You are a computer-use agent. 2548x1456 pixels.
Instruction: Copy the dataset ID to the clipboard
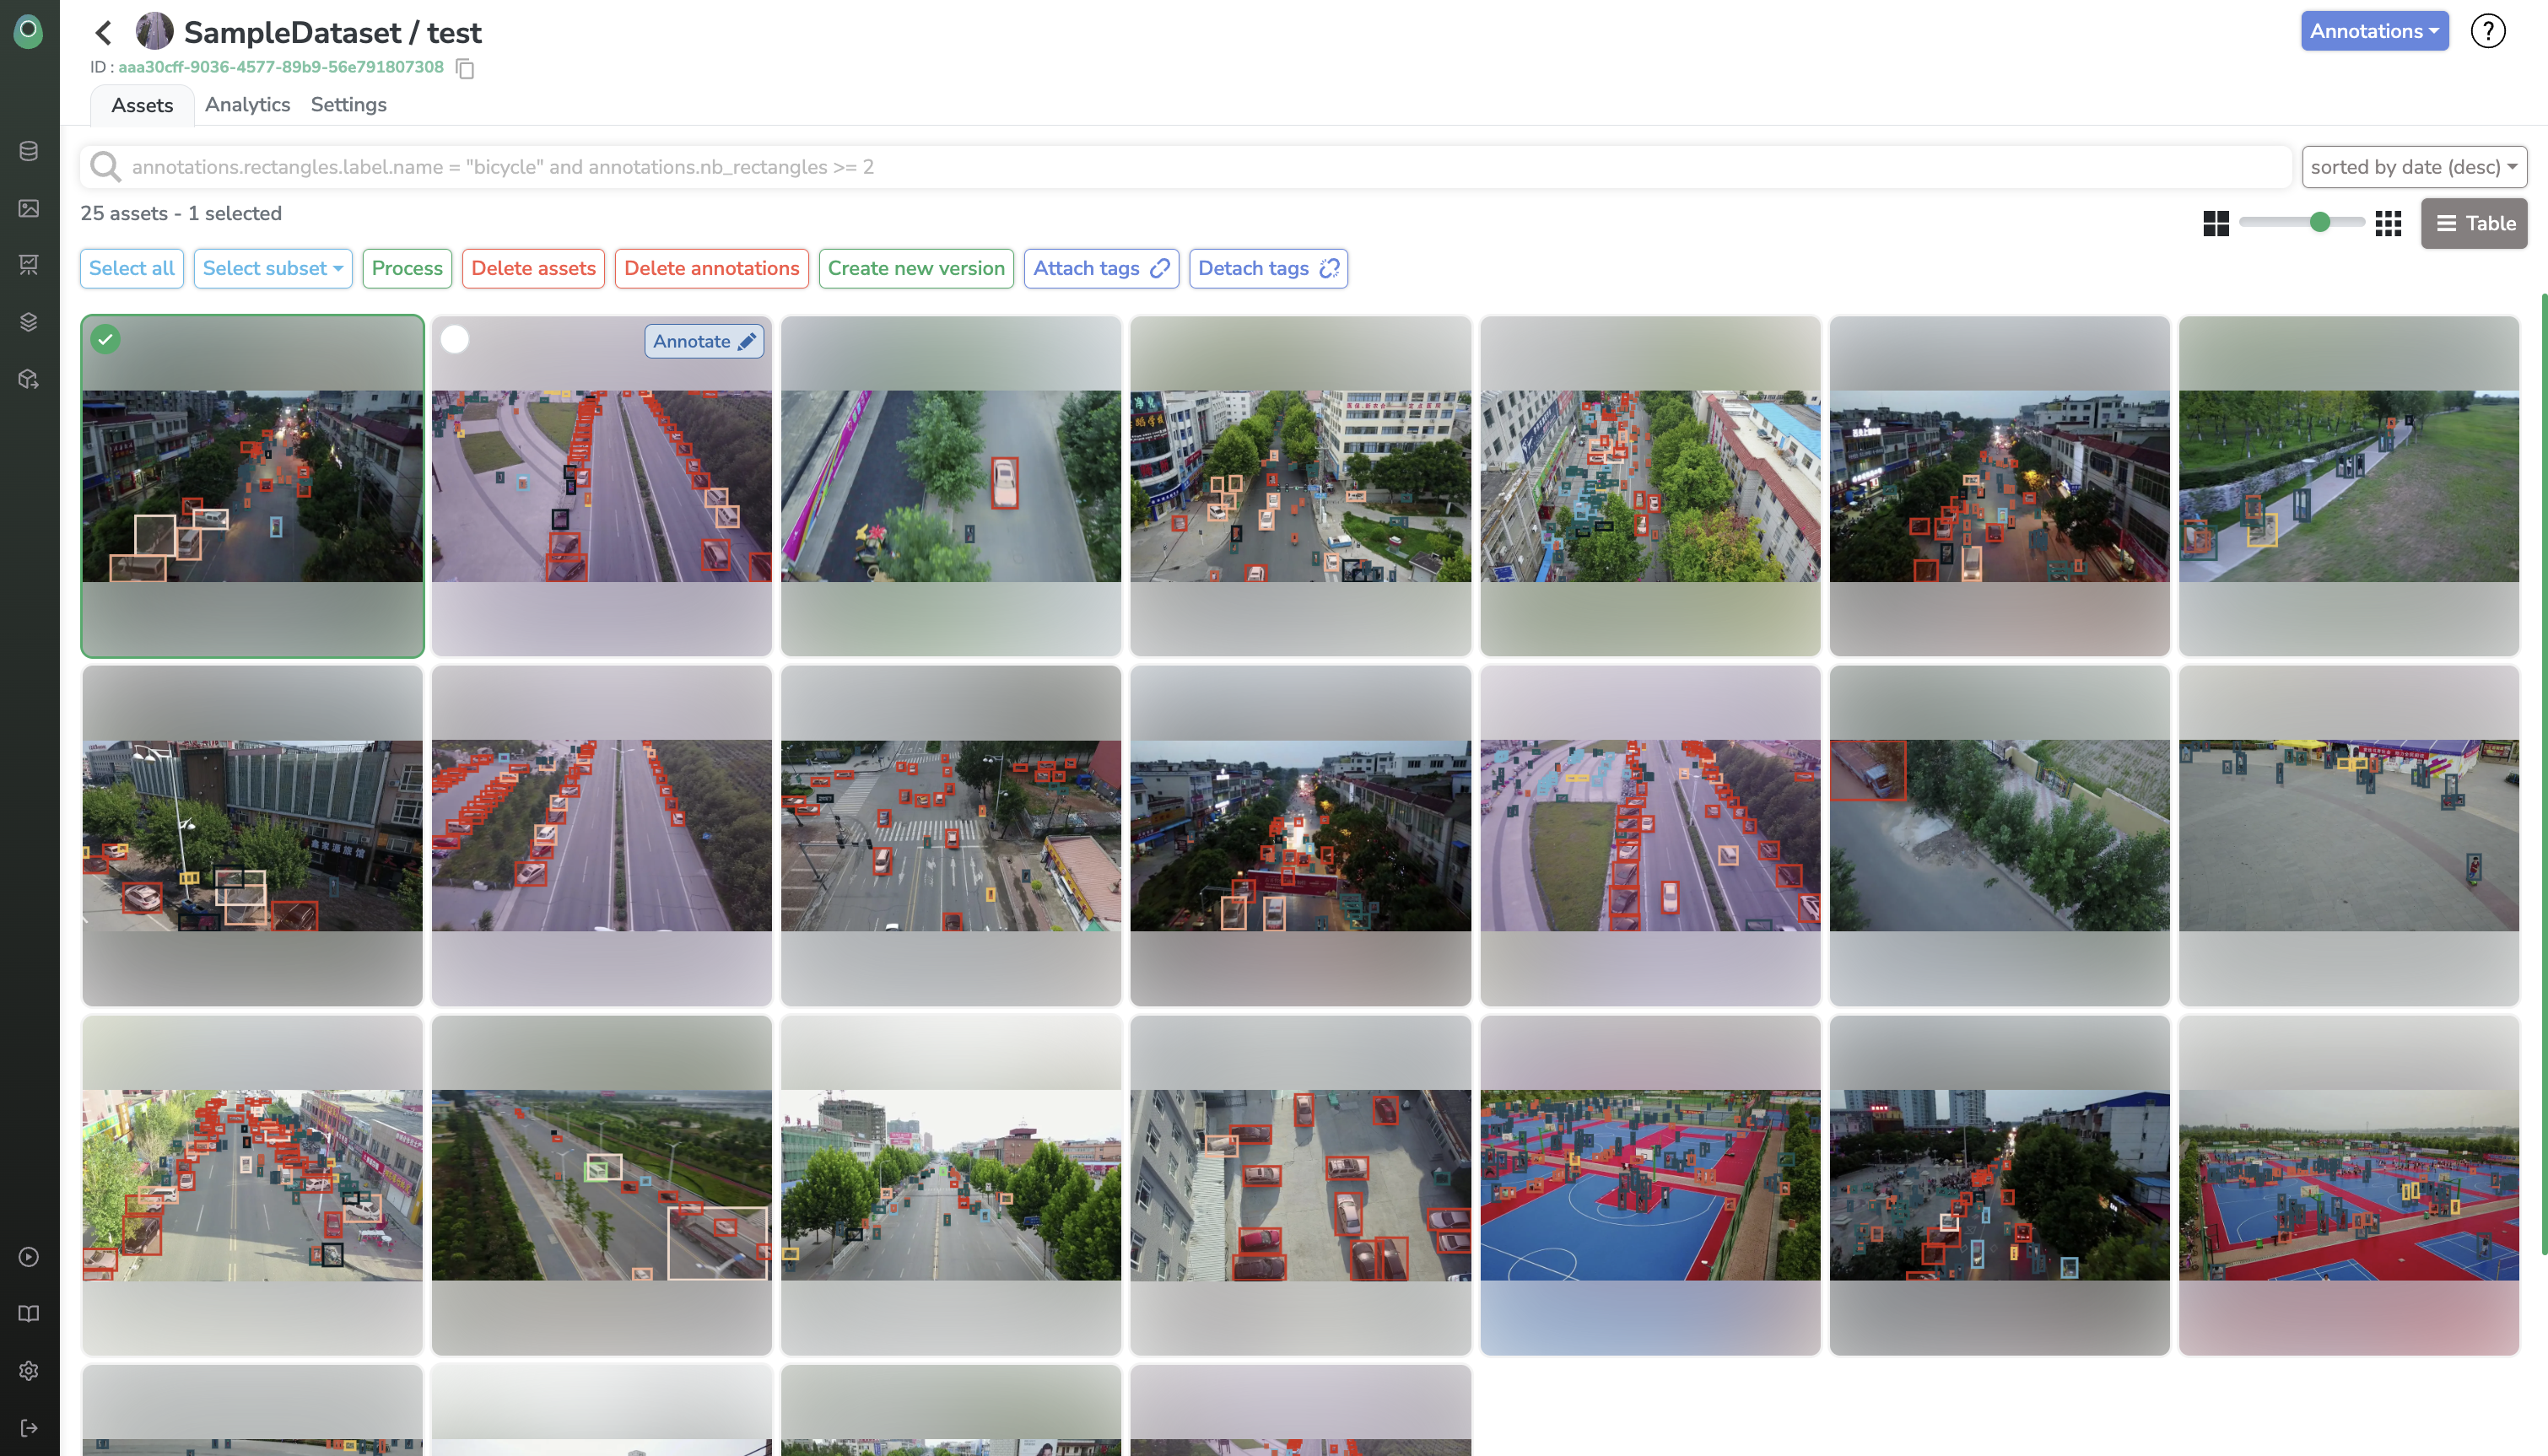(x=465, y=68)
